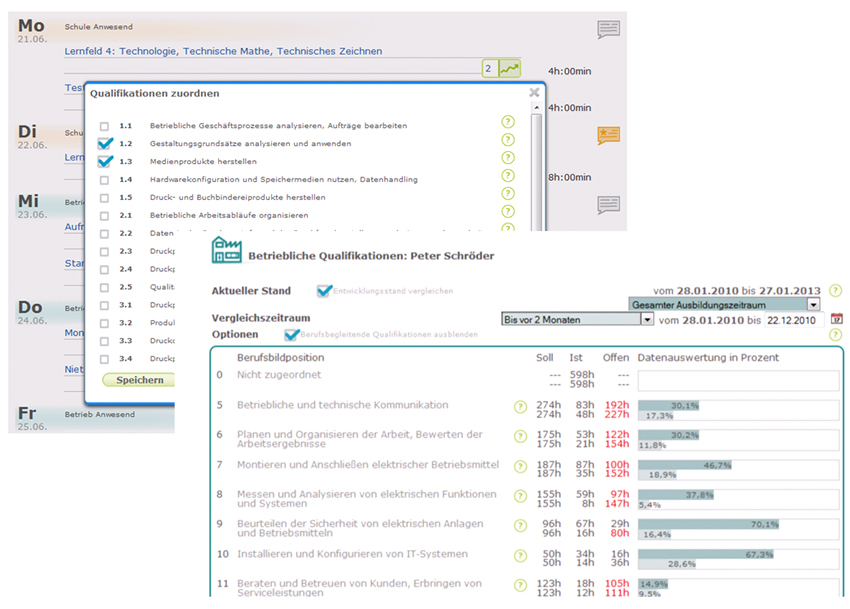Click 'Medienprodukte herstellen' label in the dialog

pos(203,162)
